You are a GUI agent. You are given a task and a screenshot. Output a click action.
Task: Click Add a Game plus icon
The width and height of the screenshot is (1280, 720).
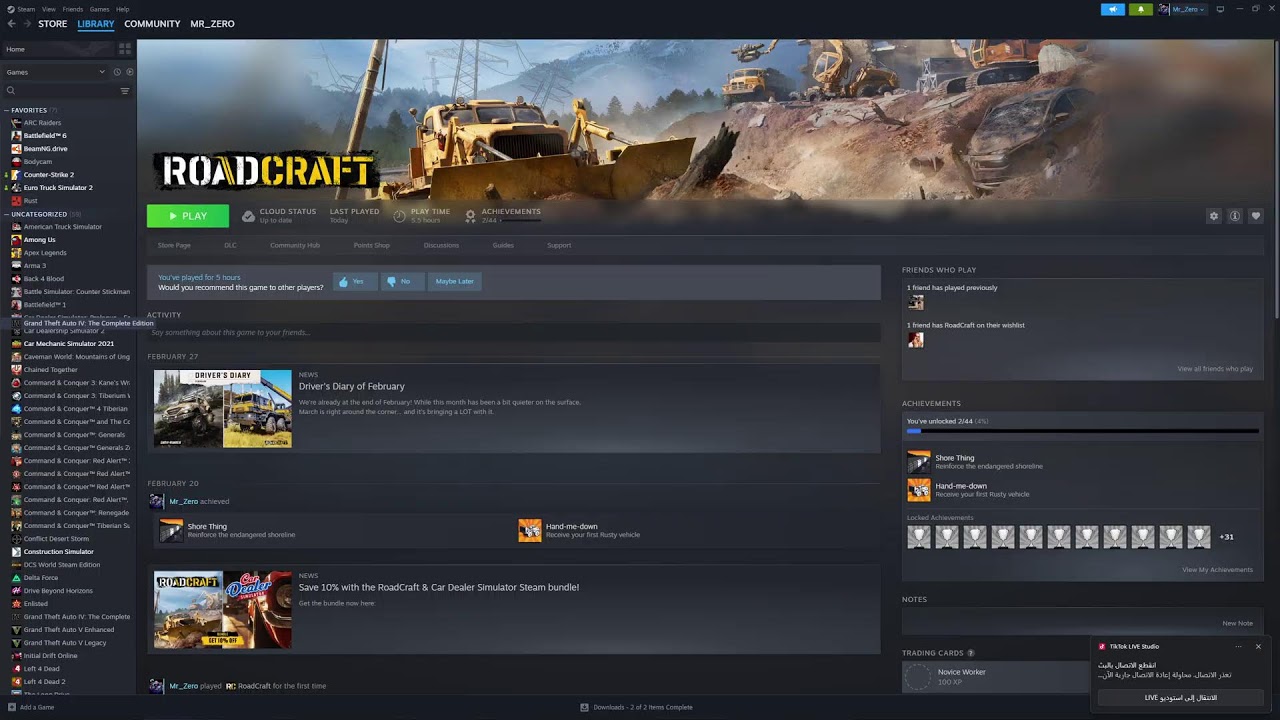click(x=11, y=707)
